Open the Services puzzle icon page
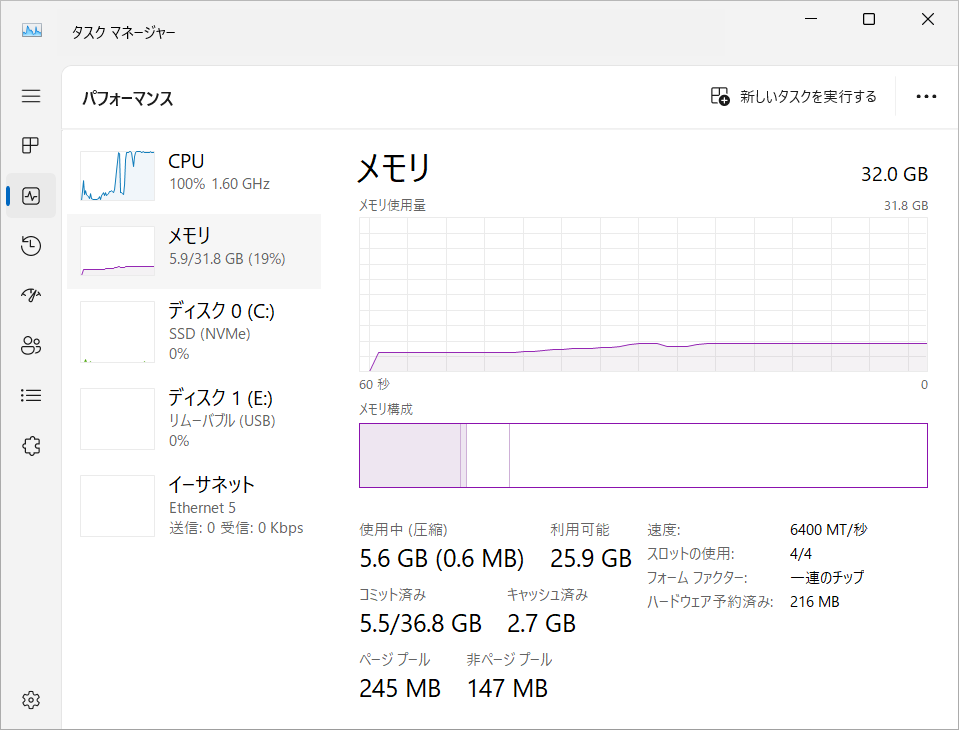 31,446
